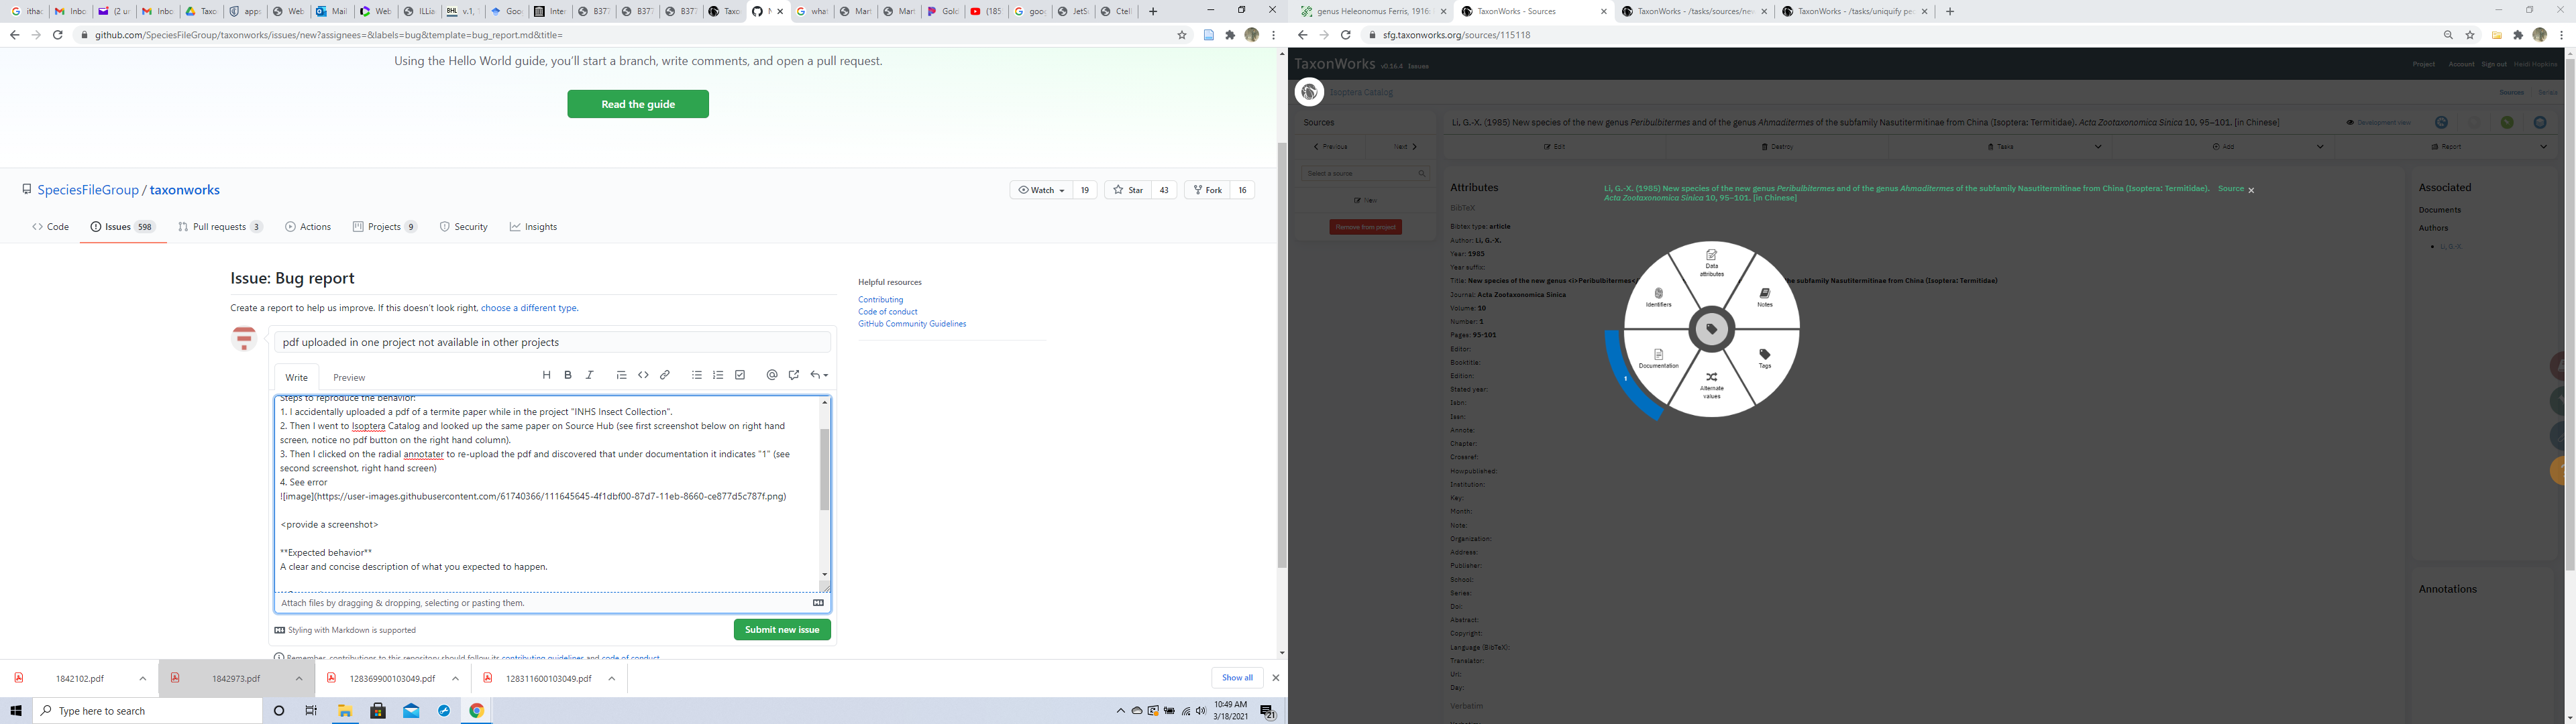Expand the Tasks dropdown in TaxonWorks

tap(2098, 147)
